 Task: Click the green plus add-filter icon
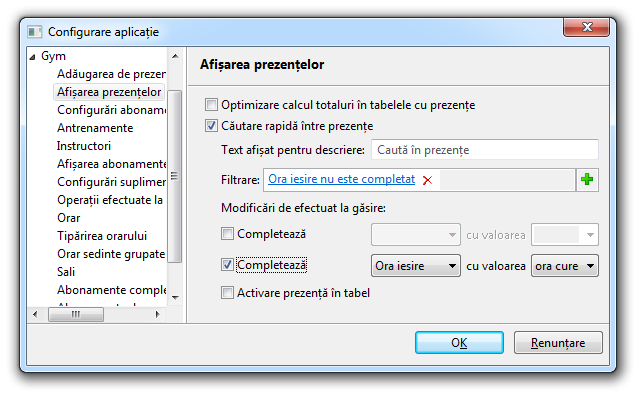click(587, 180)
